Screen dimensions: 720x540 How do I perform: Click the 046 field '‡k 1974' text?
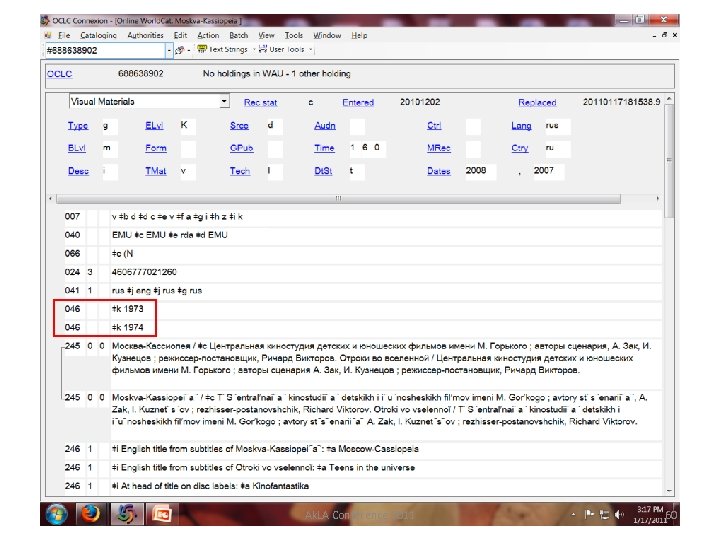point(128,327)
